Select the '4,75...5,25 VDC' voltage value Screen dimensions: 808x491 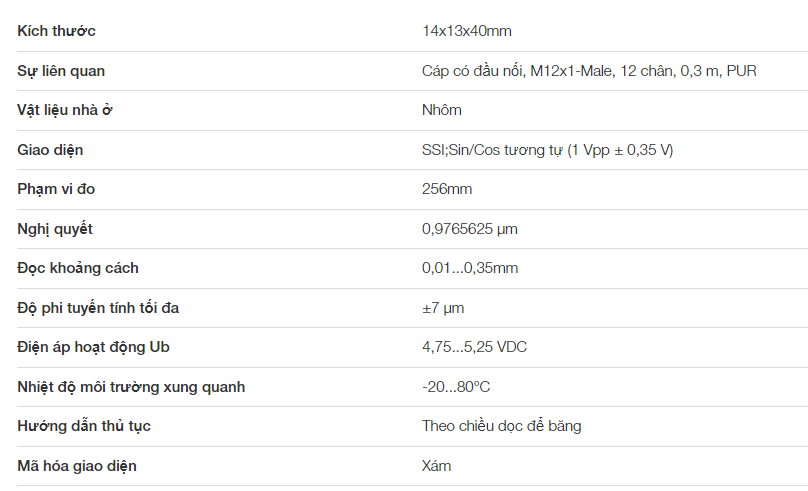pyautogui.click(x=474, y=347)
